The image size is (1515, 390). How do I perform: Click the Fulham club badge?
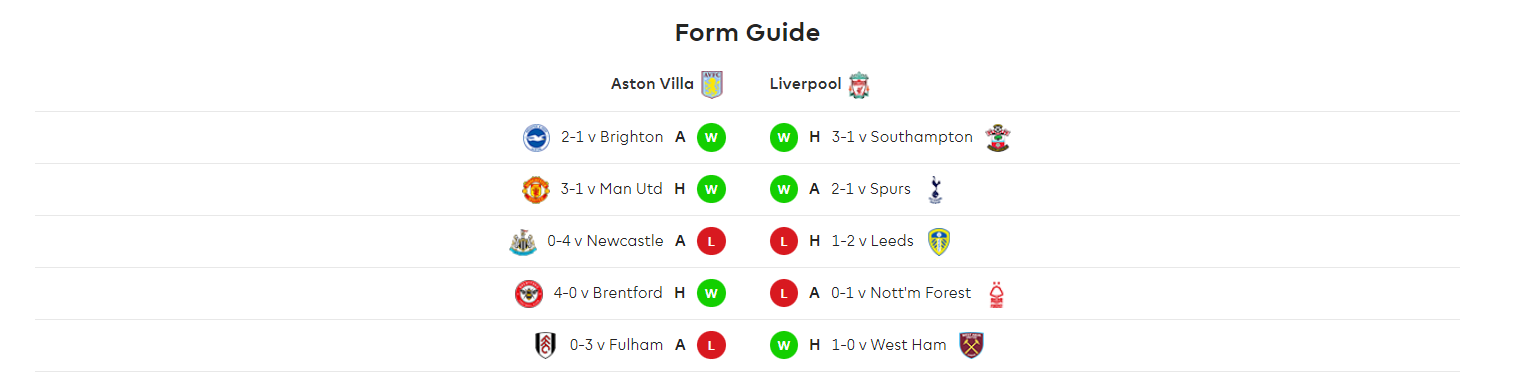[545, 345]
